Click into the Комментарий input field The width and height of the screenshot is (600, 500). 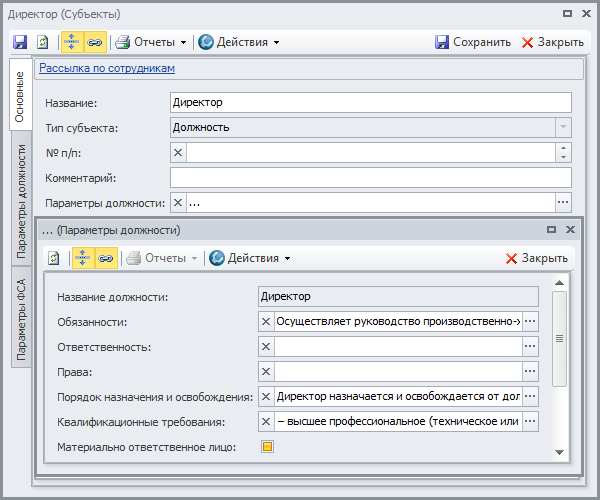[x=370, y=178]
